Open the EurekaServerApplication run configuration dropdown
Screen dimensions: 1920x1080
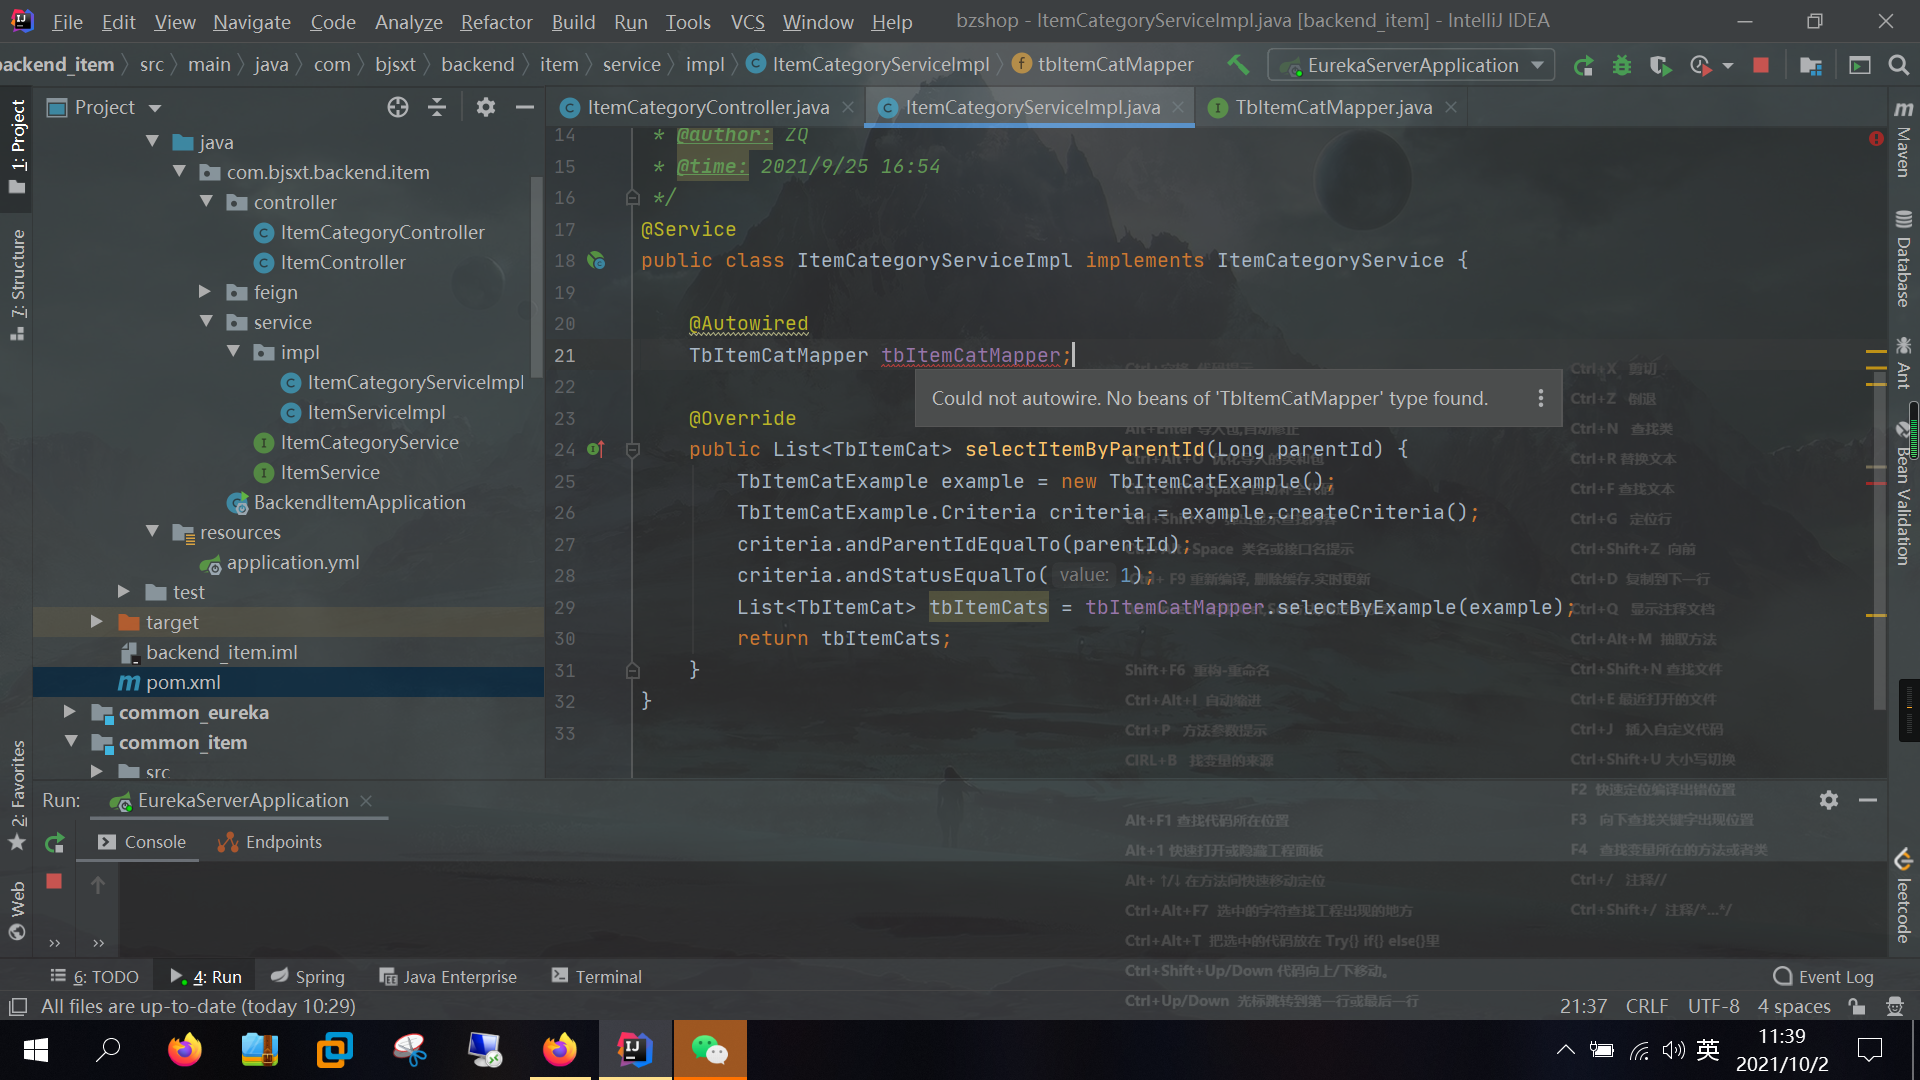(1411, 65)
